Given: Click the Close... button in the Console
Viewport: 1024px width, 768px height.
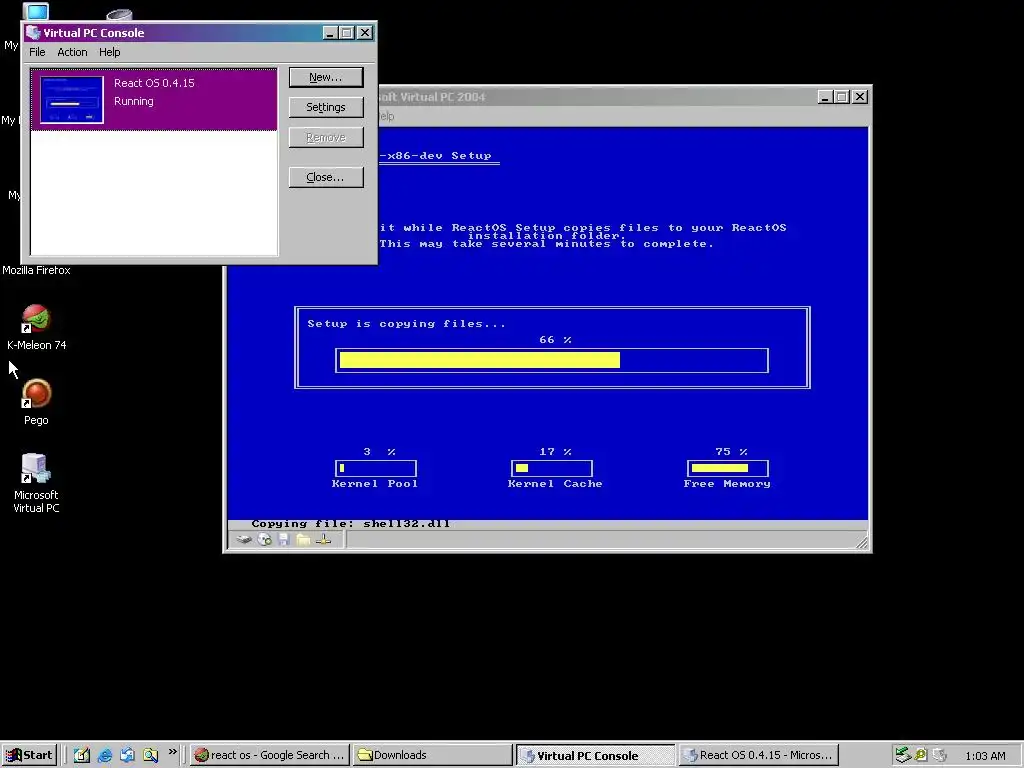Looking at the screenshot, I should (x=326, y=177).
